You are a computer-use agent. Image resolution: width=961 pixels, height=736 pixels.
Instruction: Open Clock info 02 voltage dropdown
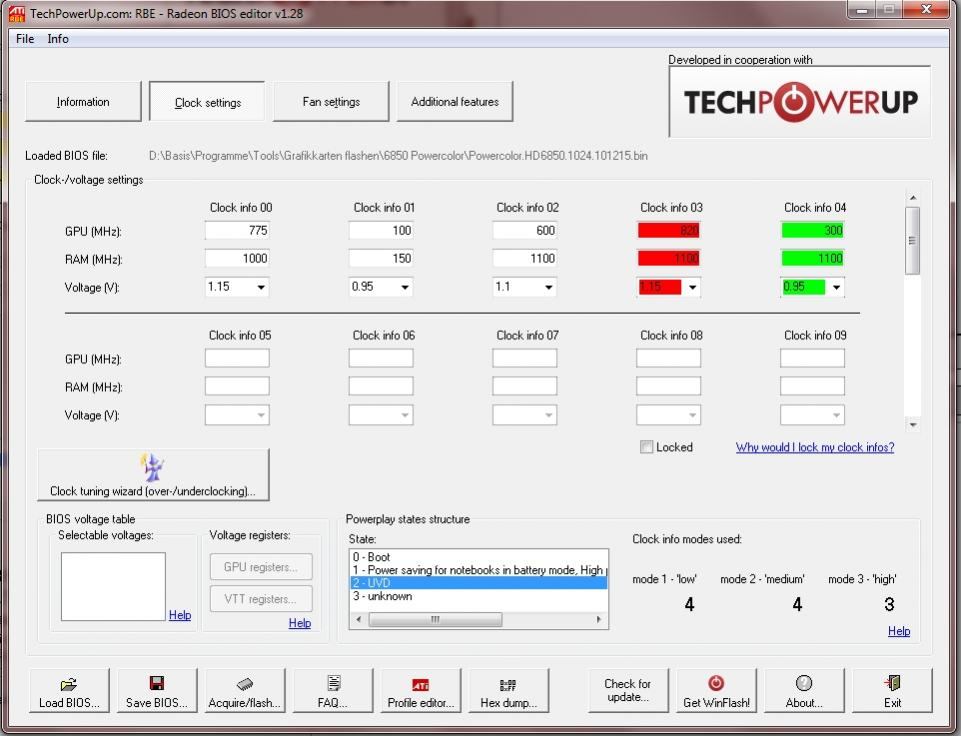point(549,287)
